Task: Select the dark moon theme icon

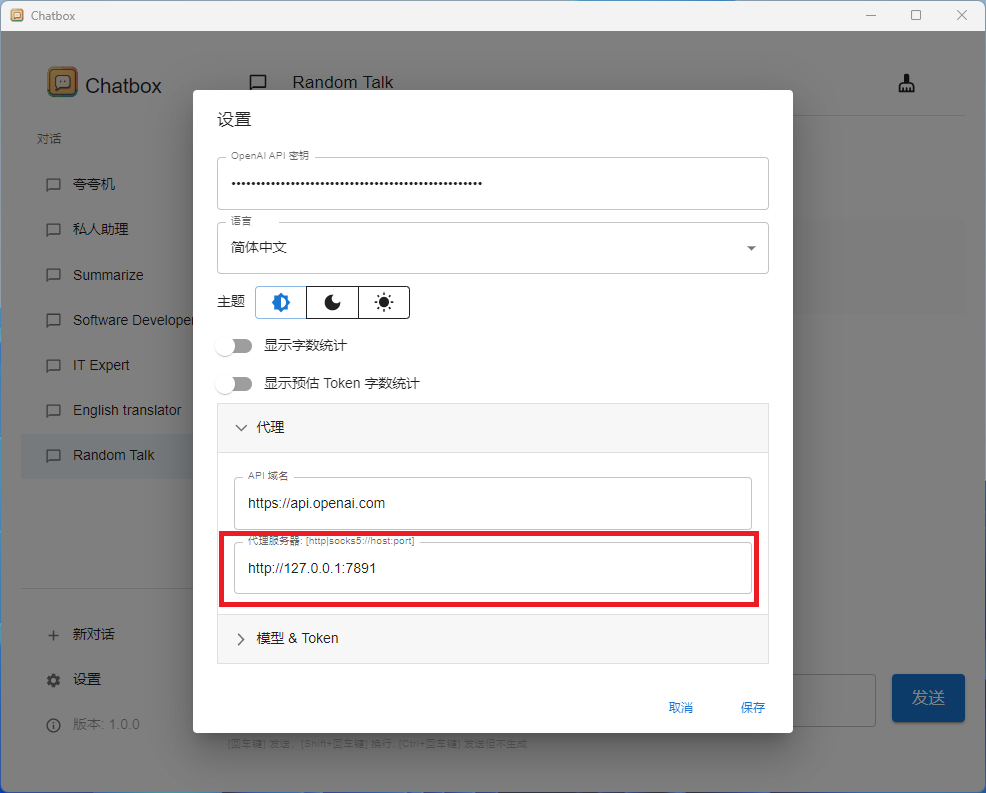Action: (332, 302)
